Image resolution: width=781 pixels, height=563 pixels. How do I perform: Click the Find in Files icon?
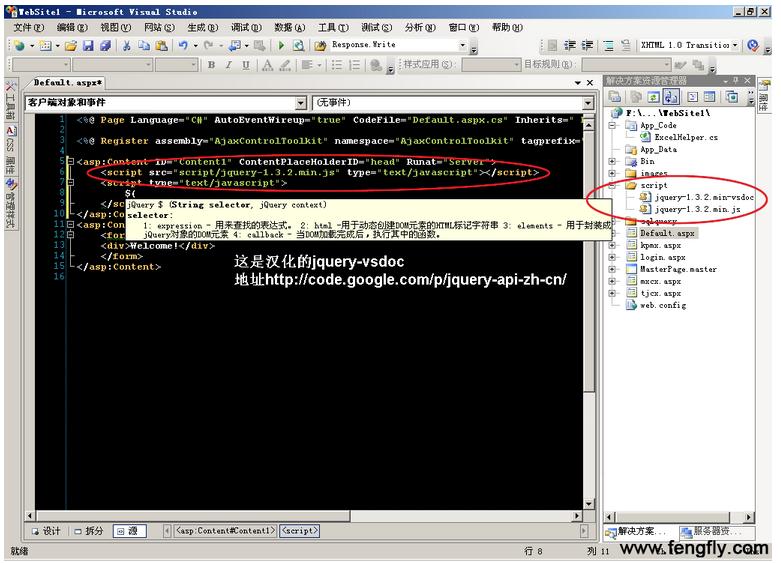point(320,46)
